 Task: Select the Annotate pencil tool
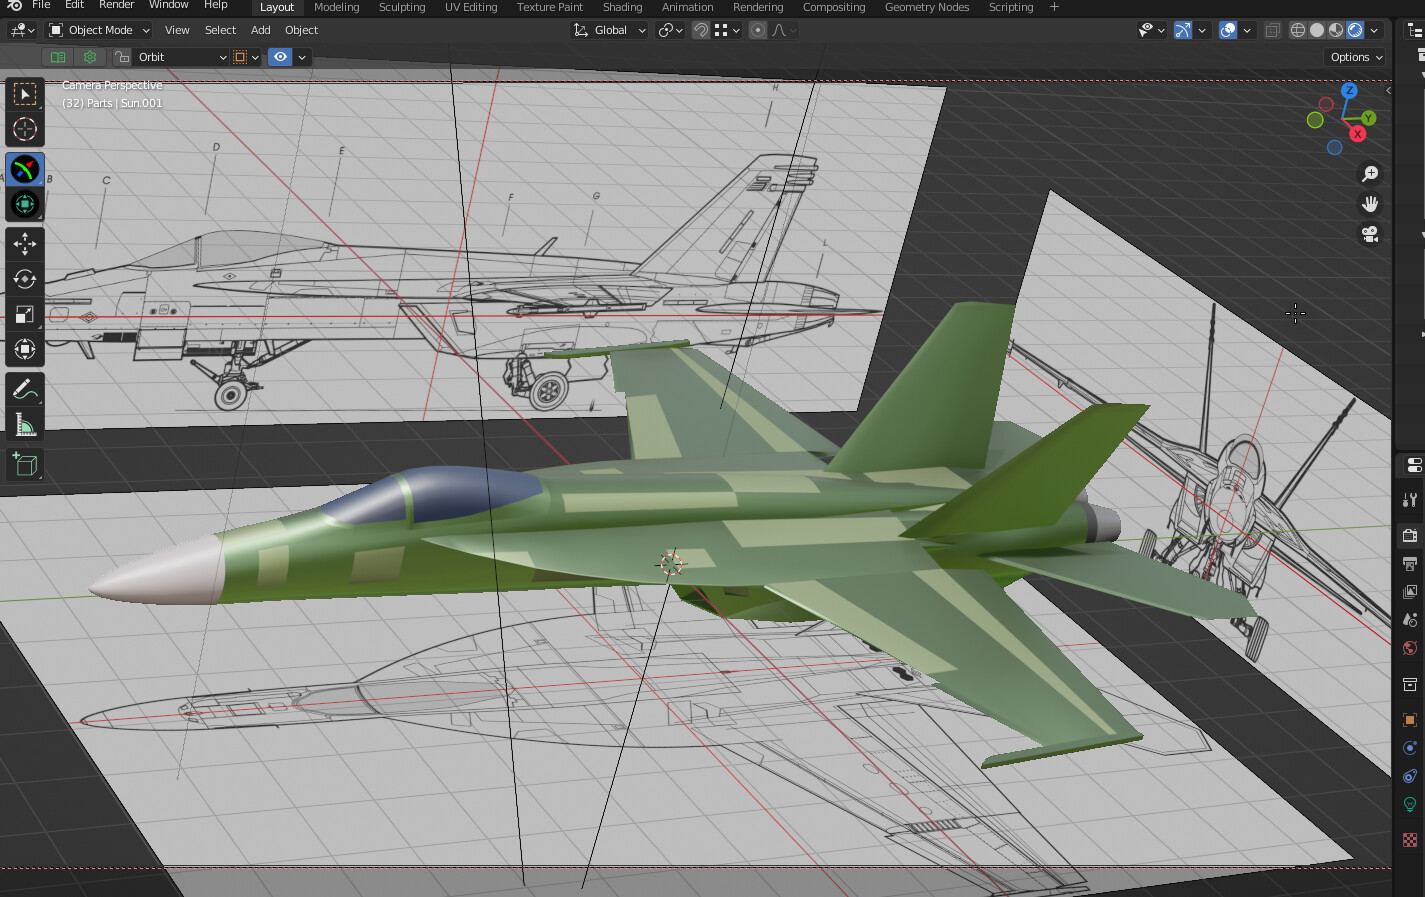tap(25, 390)
